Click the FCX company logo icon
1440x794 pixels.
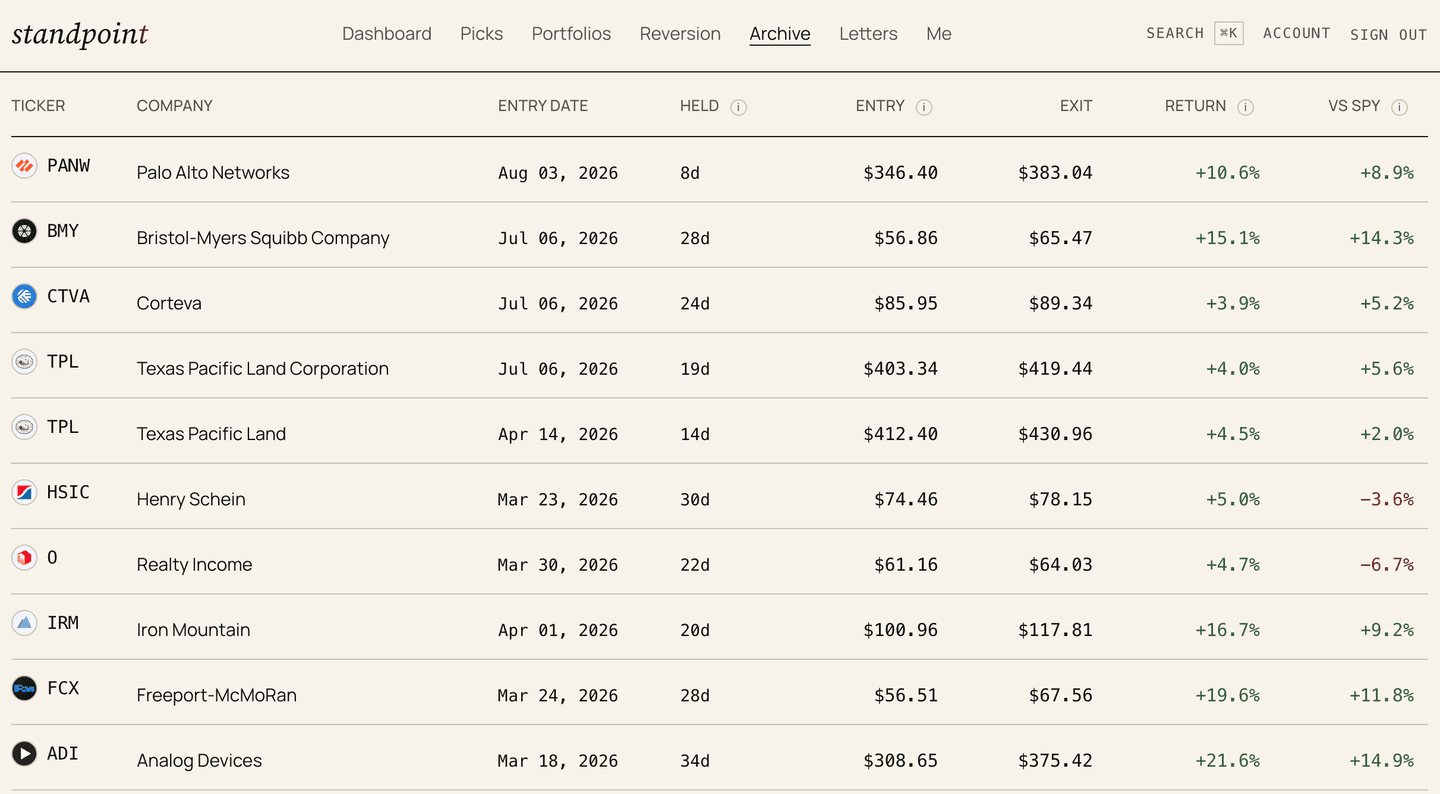pyautogui.click(x=24, y=688)
